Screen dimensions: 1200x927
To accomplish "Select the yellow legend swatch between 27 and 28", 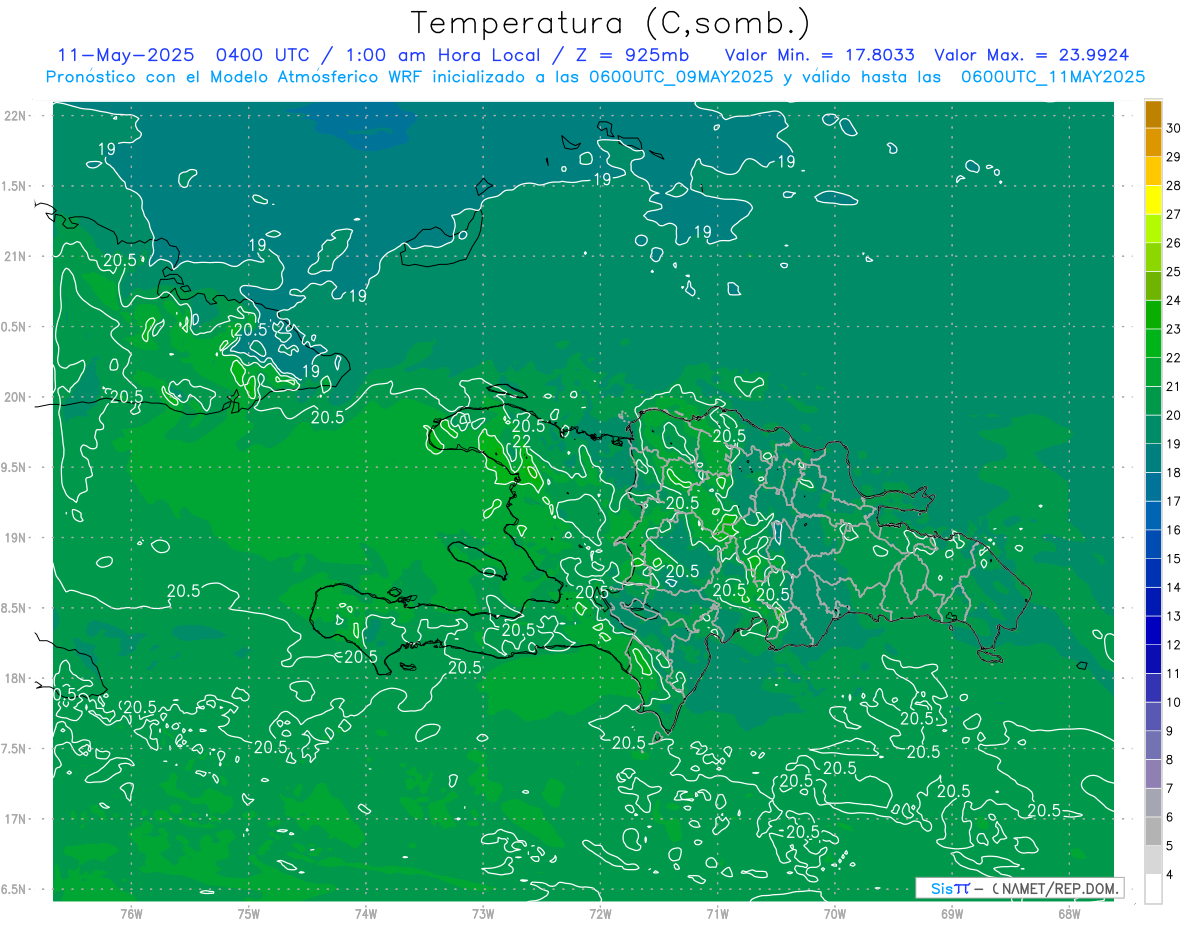I will (1153, 200).
